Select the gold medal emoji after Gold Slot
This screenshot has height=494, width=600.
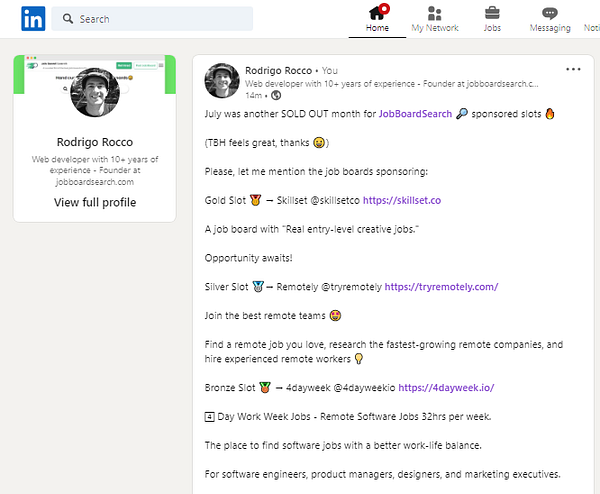tap(255, 200)
